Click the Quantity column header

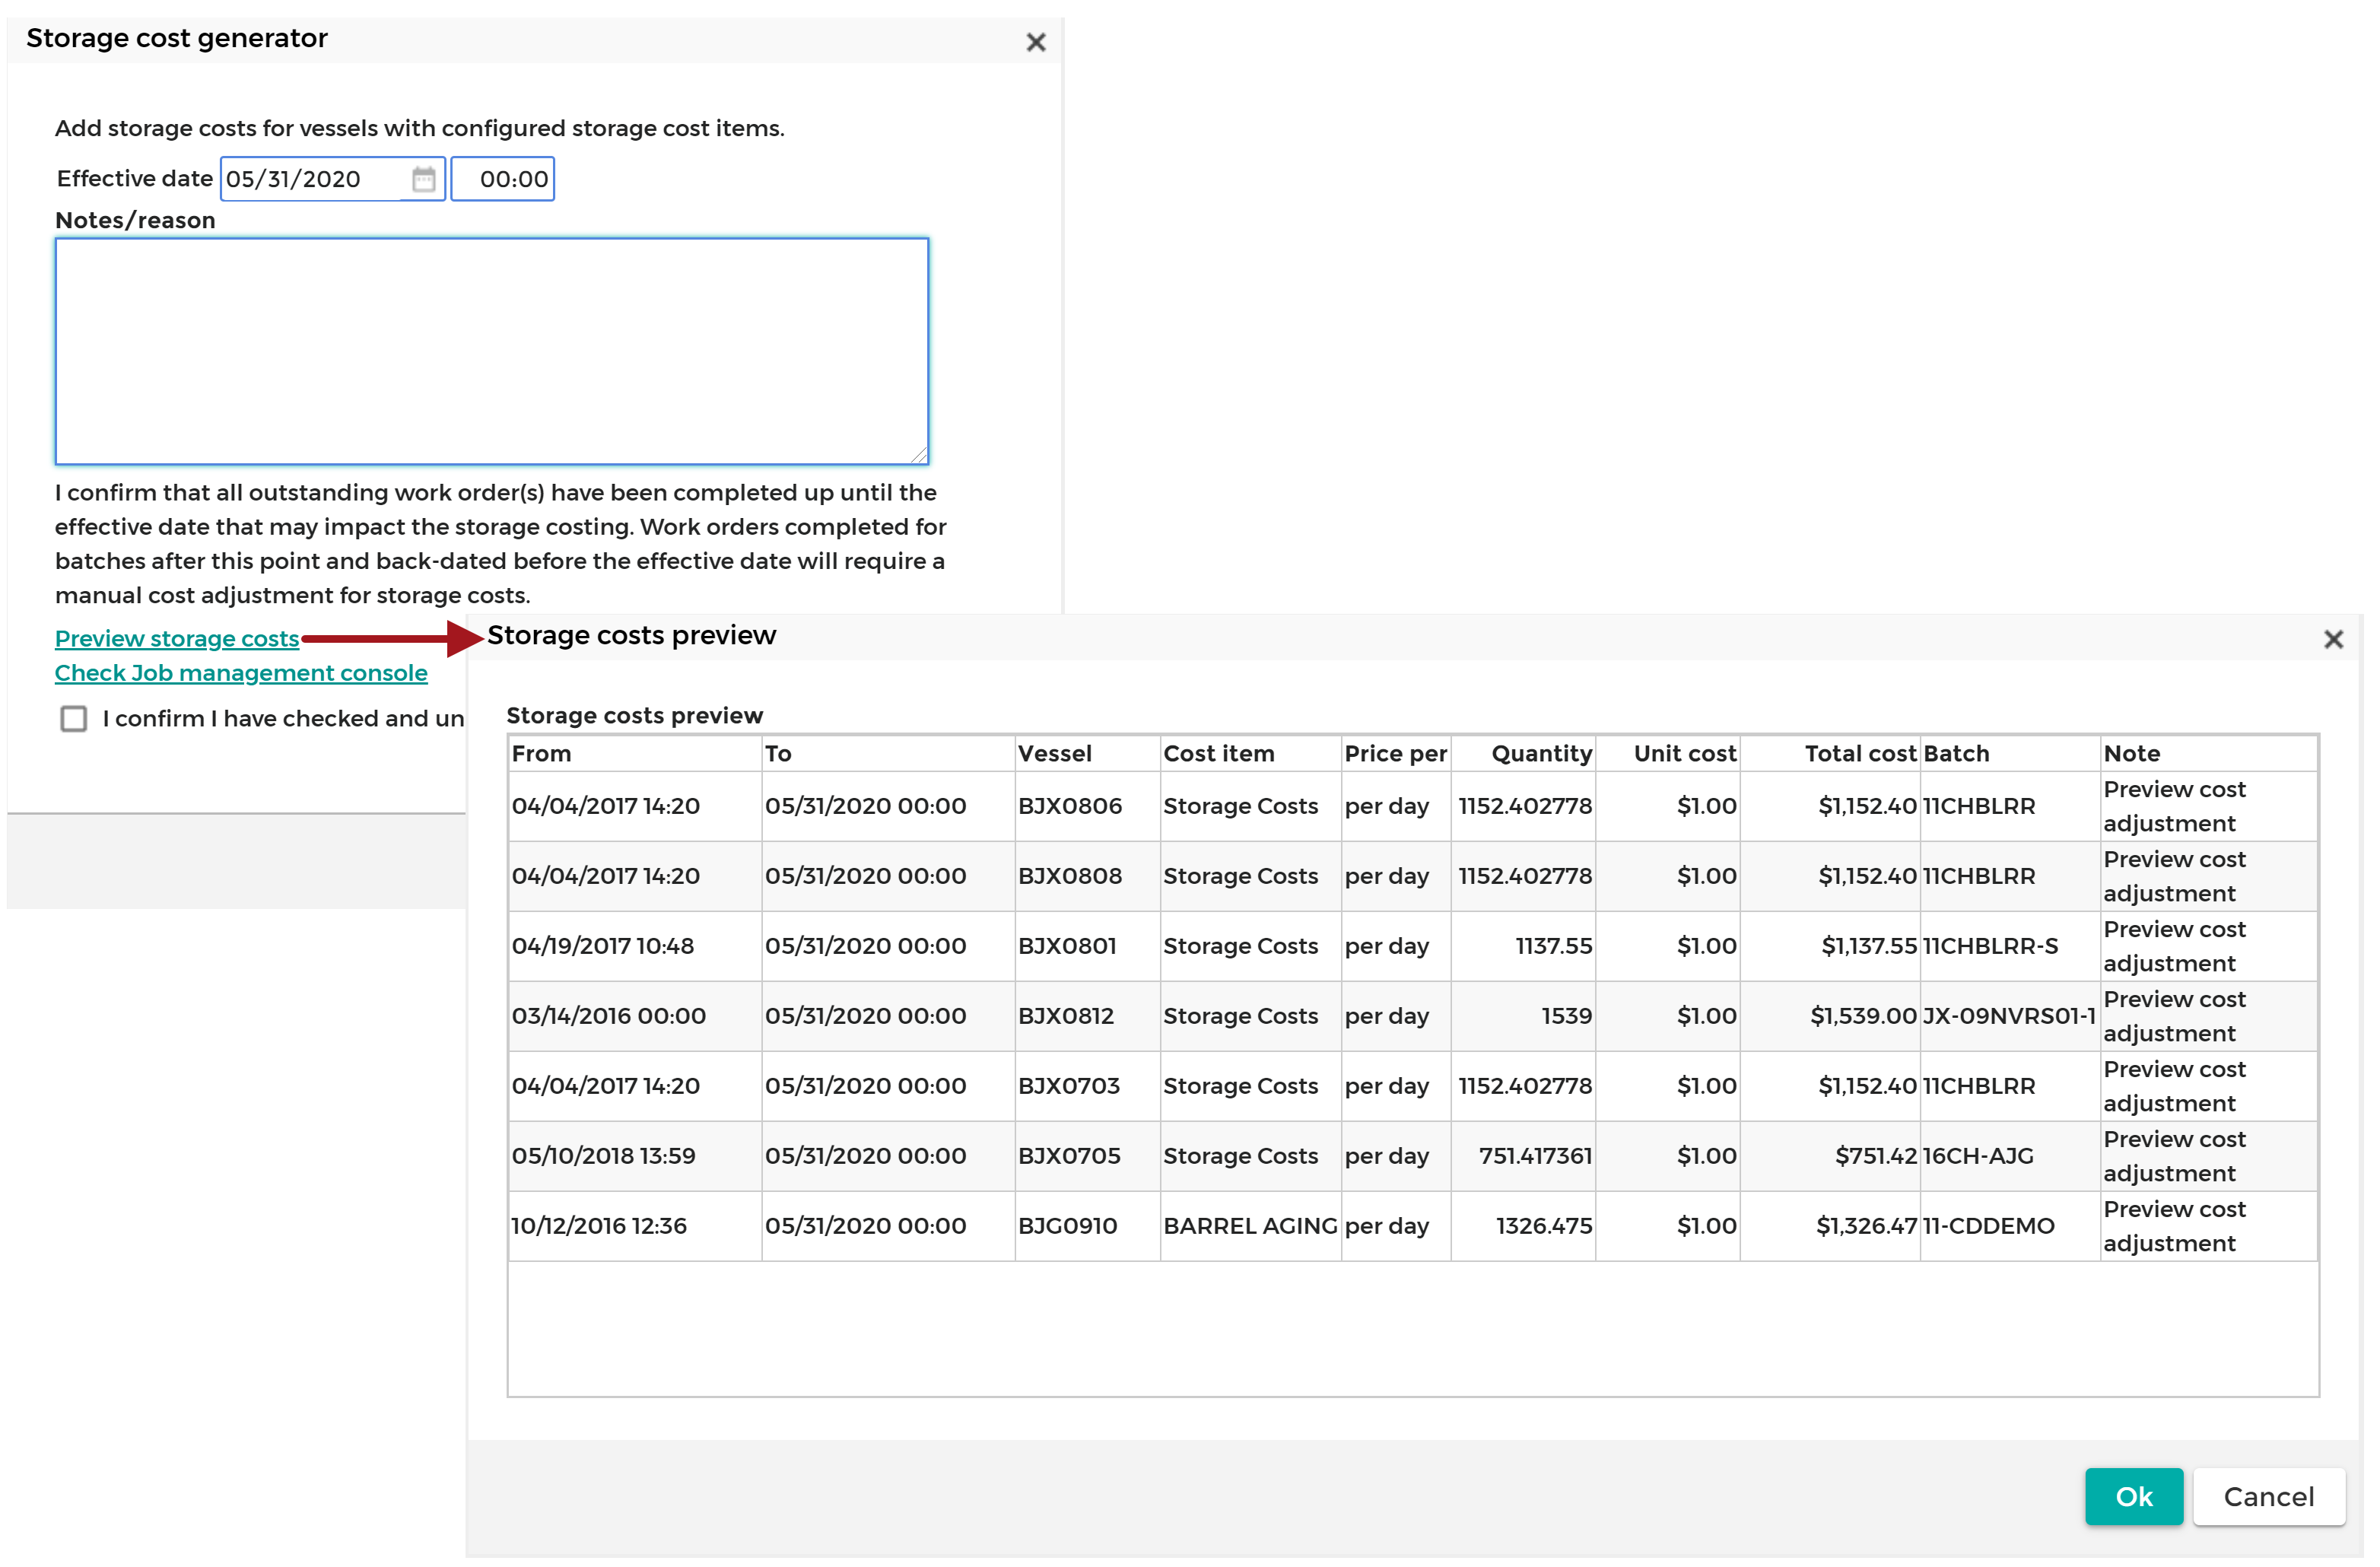(x=1525, y=755)
